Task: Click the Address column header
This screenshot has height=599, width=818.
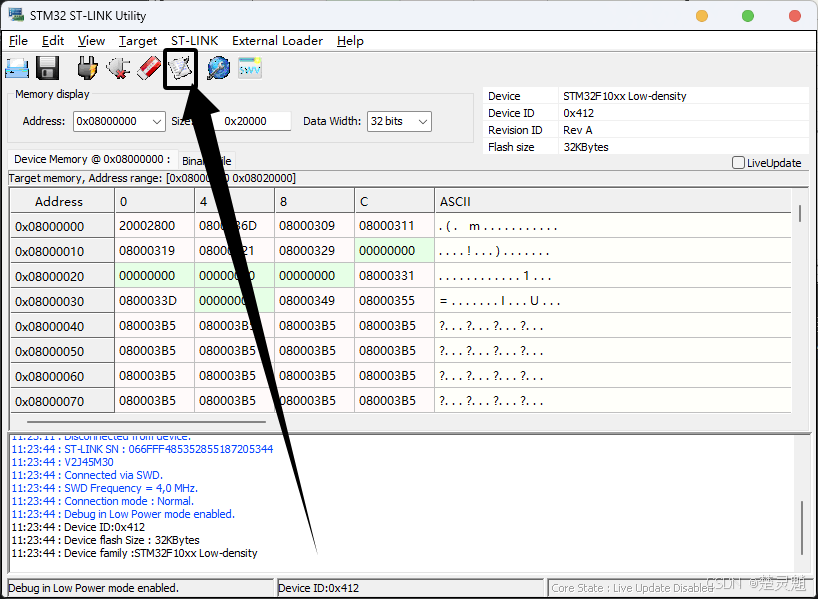Action: click(x=62, y=201)
